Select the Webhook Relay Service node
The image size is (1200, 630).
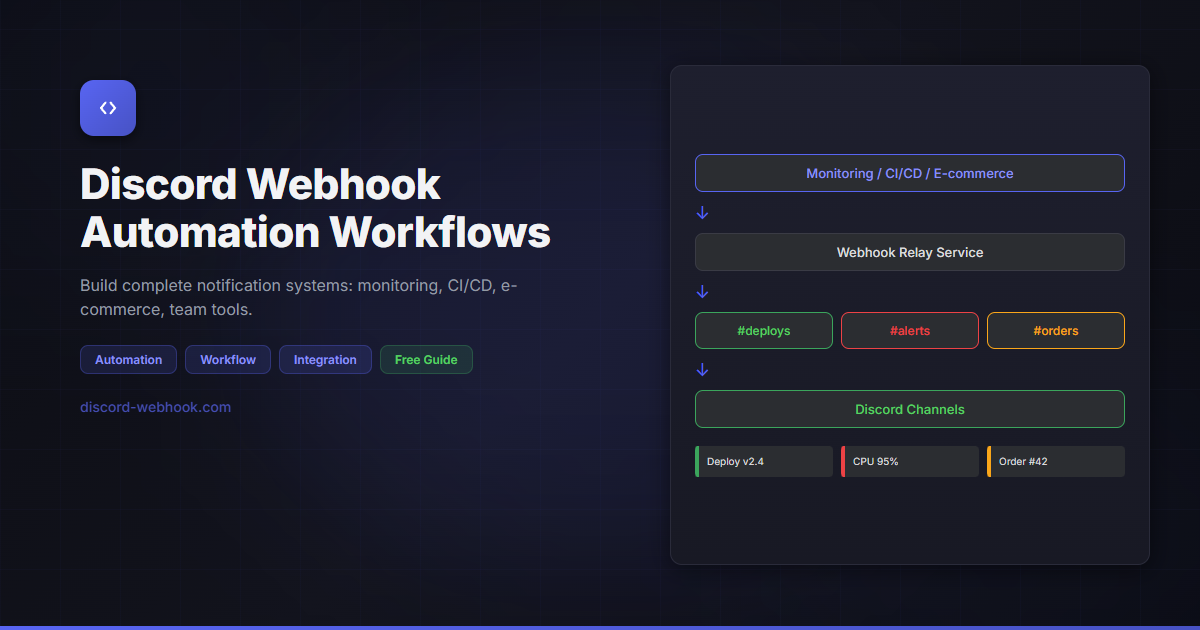pos(909,251)
